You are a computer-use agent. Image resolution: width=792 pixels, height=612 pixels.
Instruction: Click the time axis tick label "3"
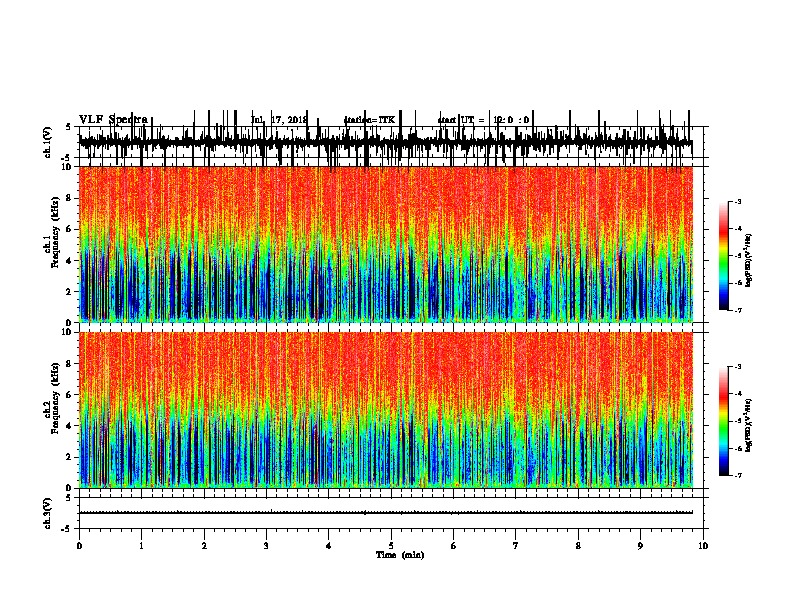click(x=266, y=546)
